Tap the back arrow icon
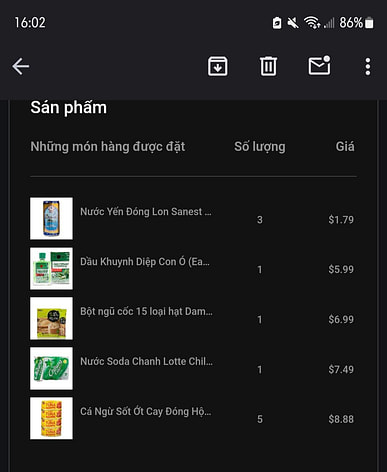387x472 pixels. point(21,66)
